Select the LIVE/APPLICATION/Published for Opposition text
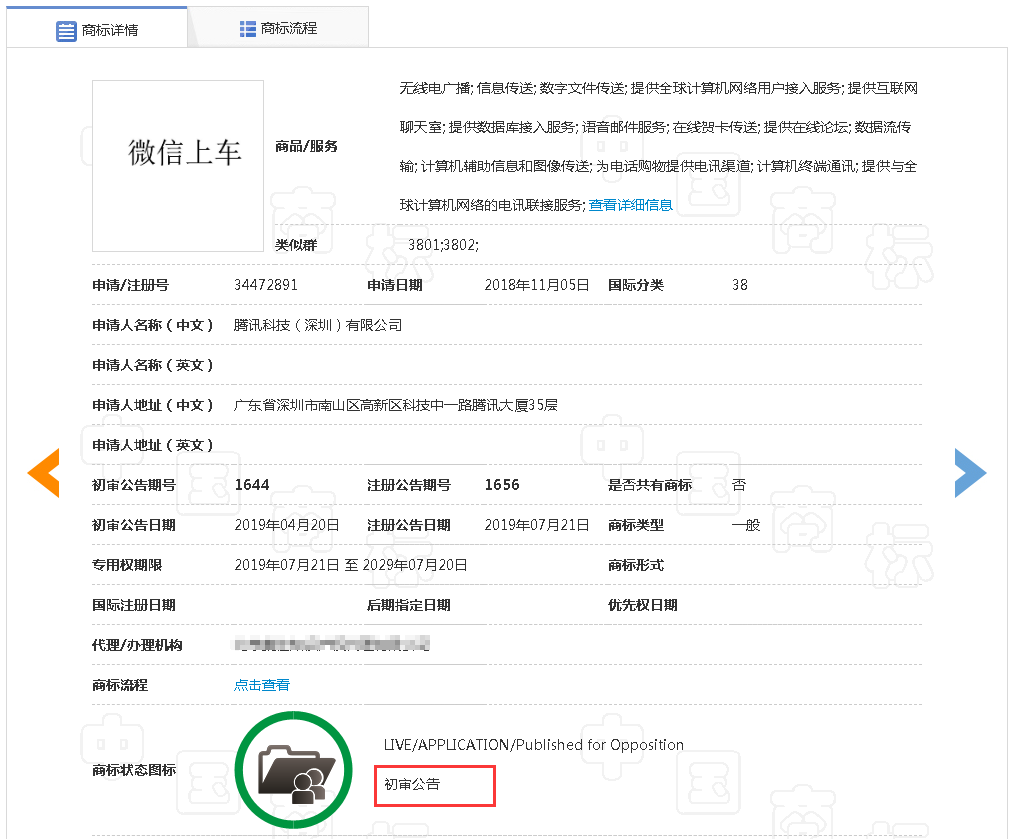 [x=533, y=744]
